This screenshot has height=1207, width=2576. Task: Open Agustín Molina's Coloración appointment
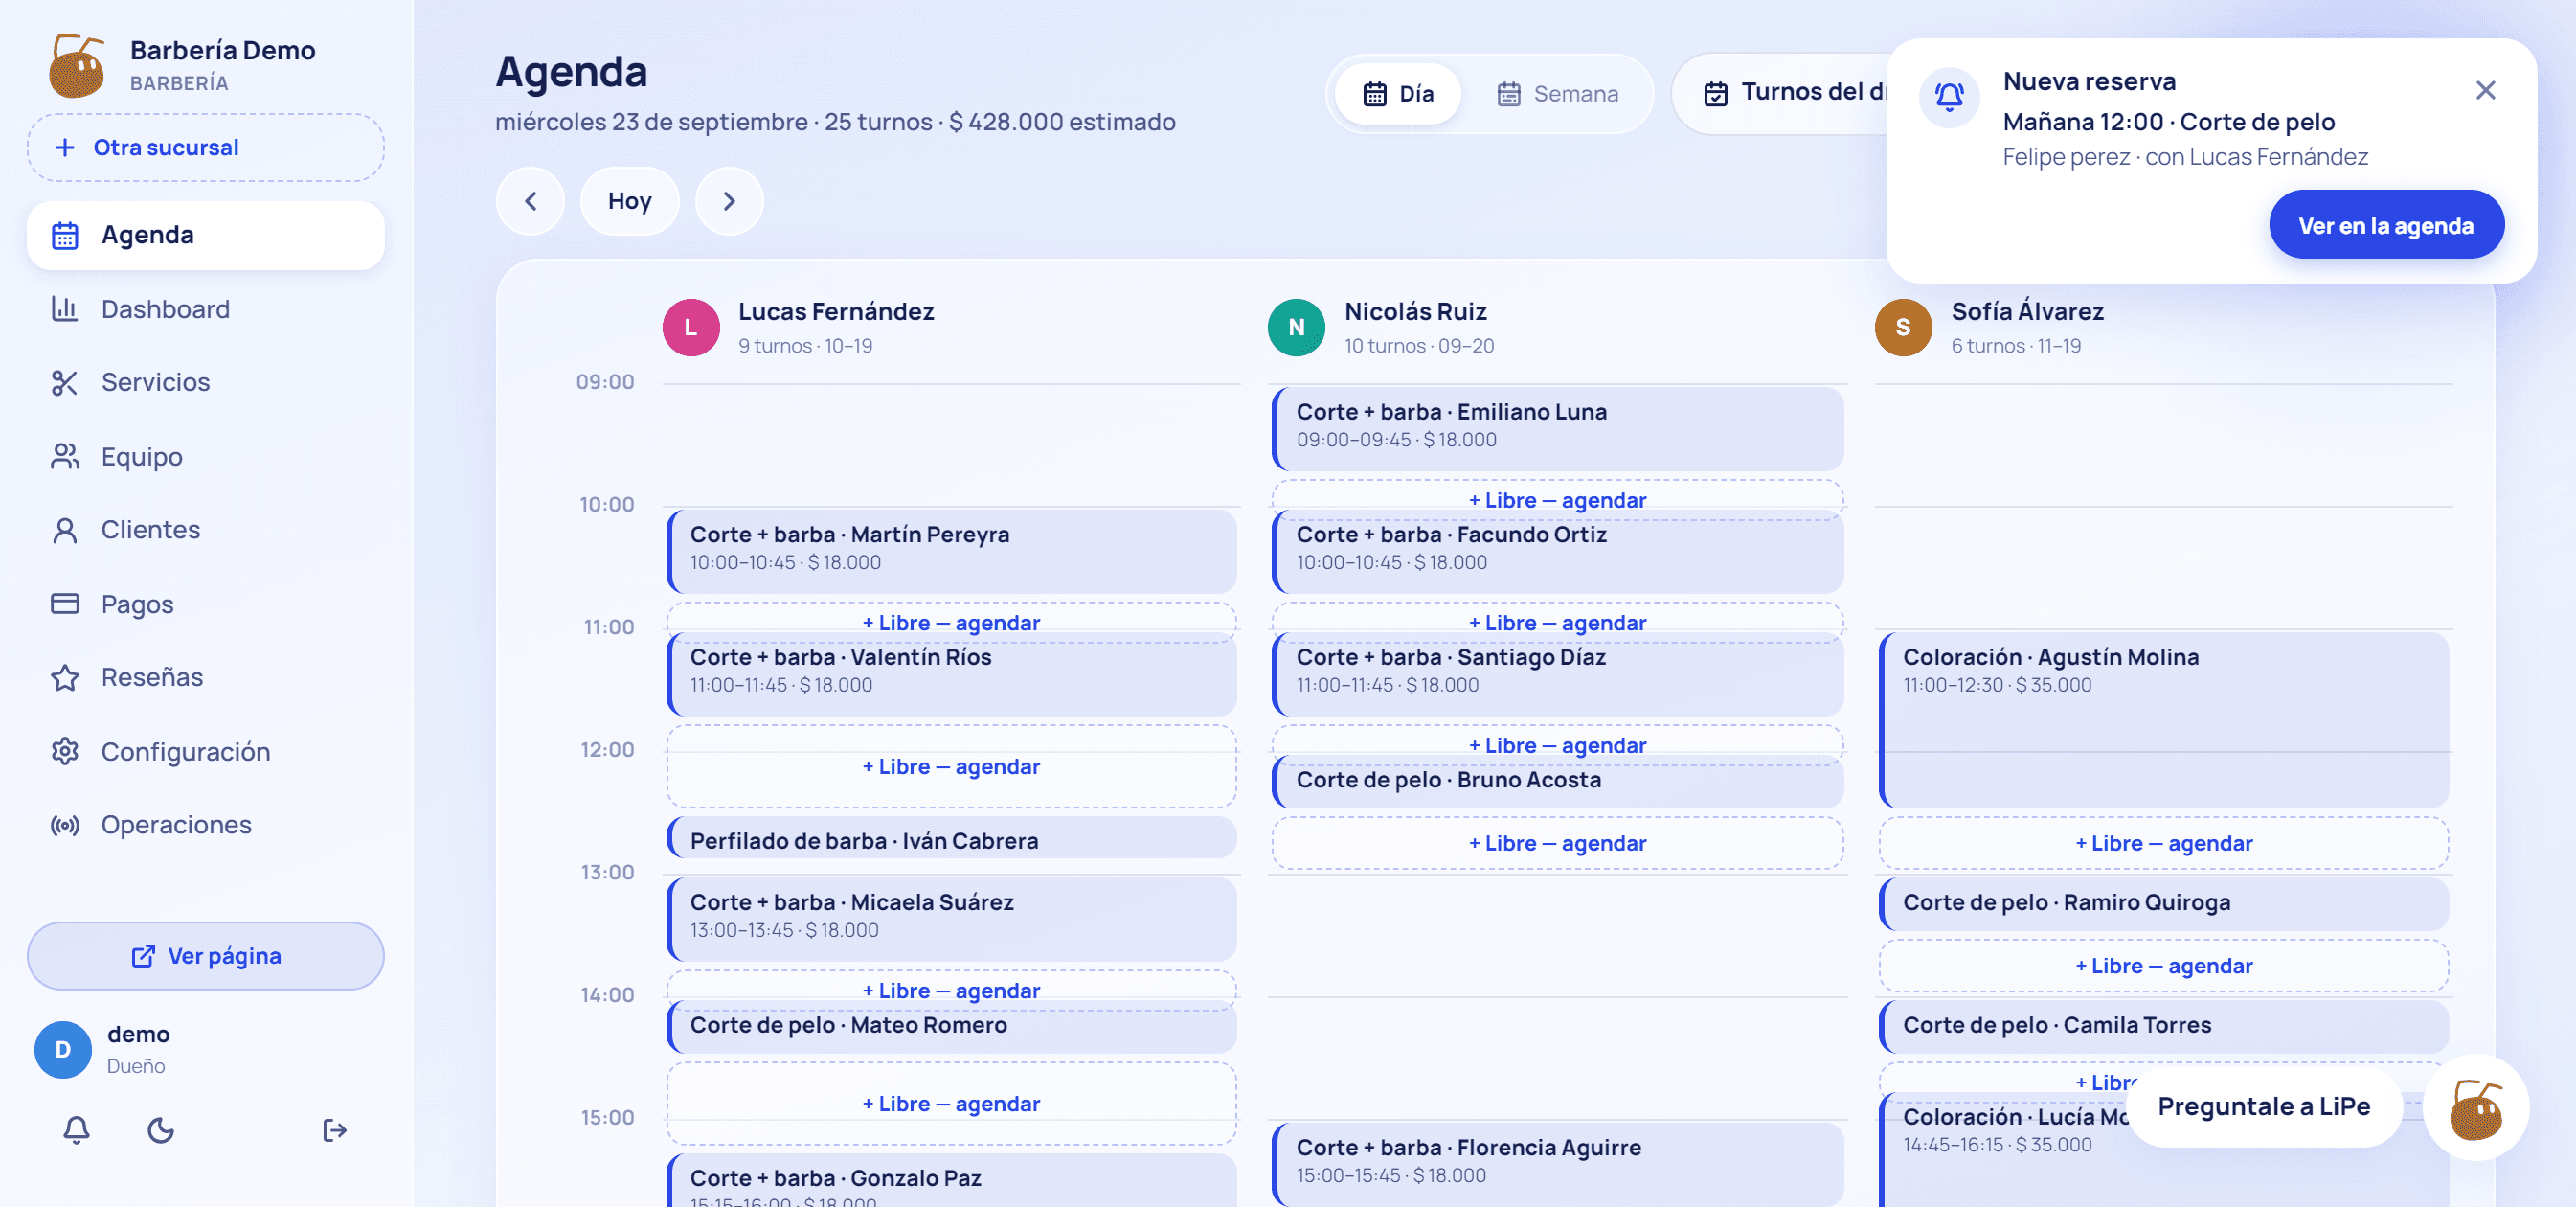click(2164, 719)
